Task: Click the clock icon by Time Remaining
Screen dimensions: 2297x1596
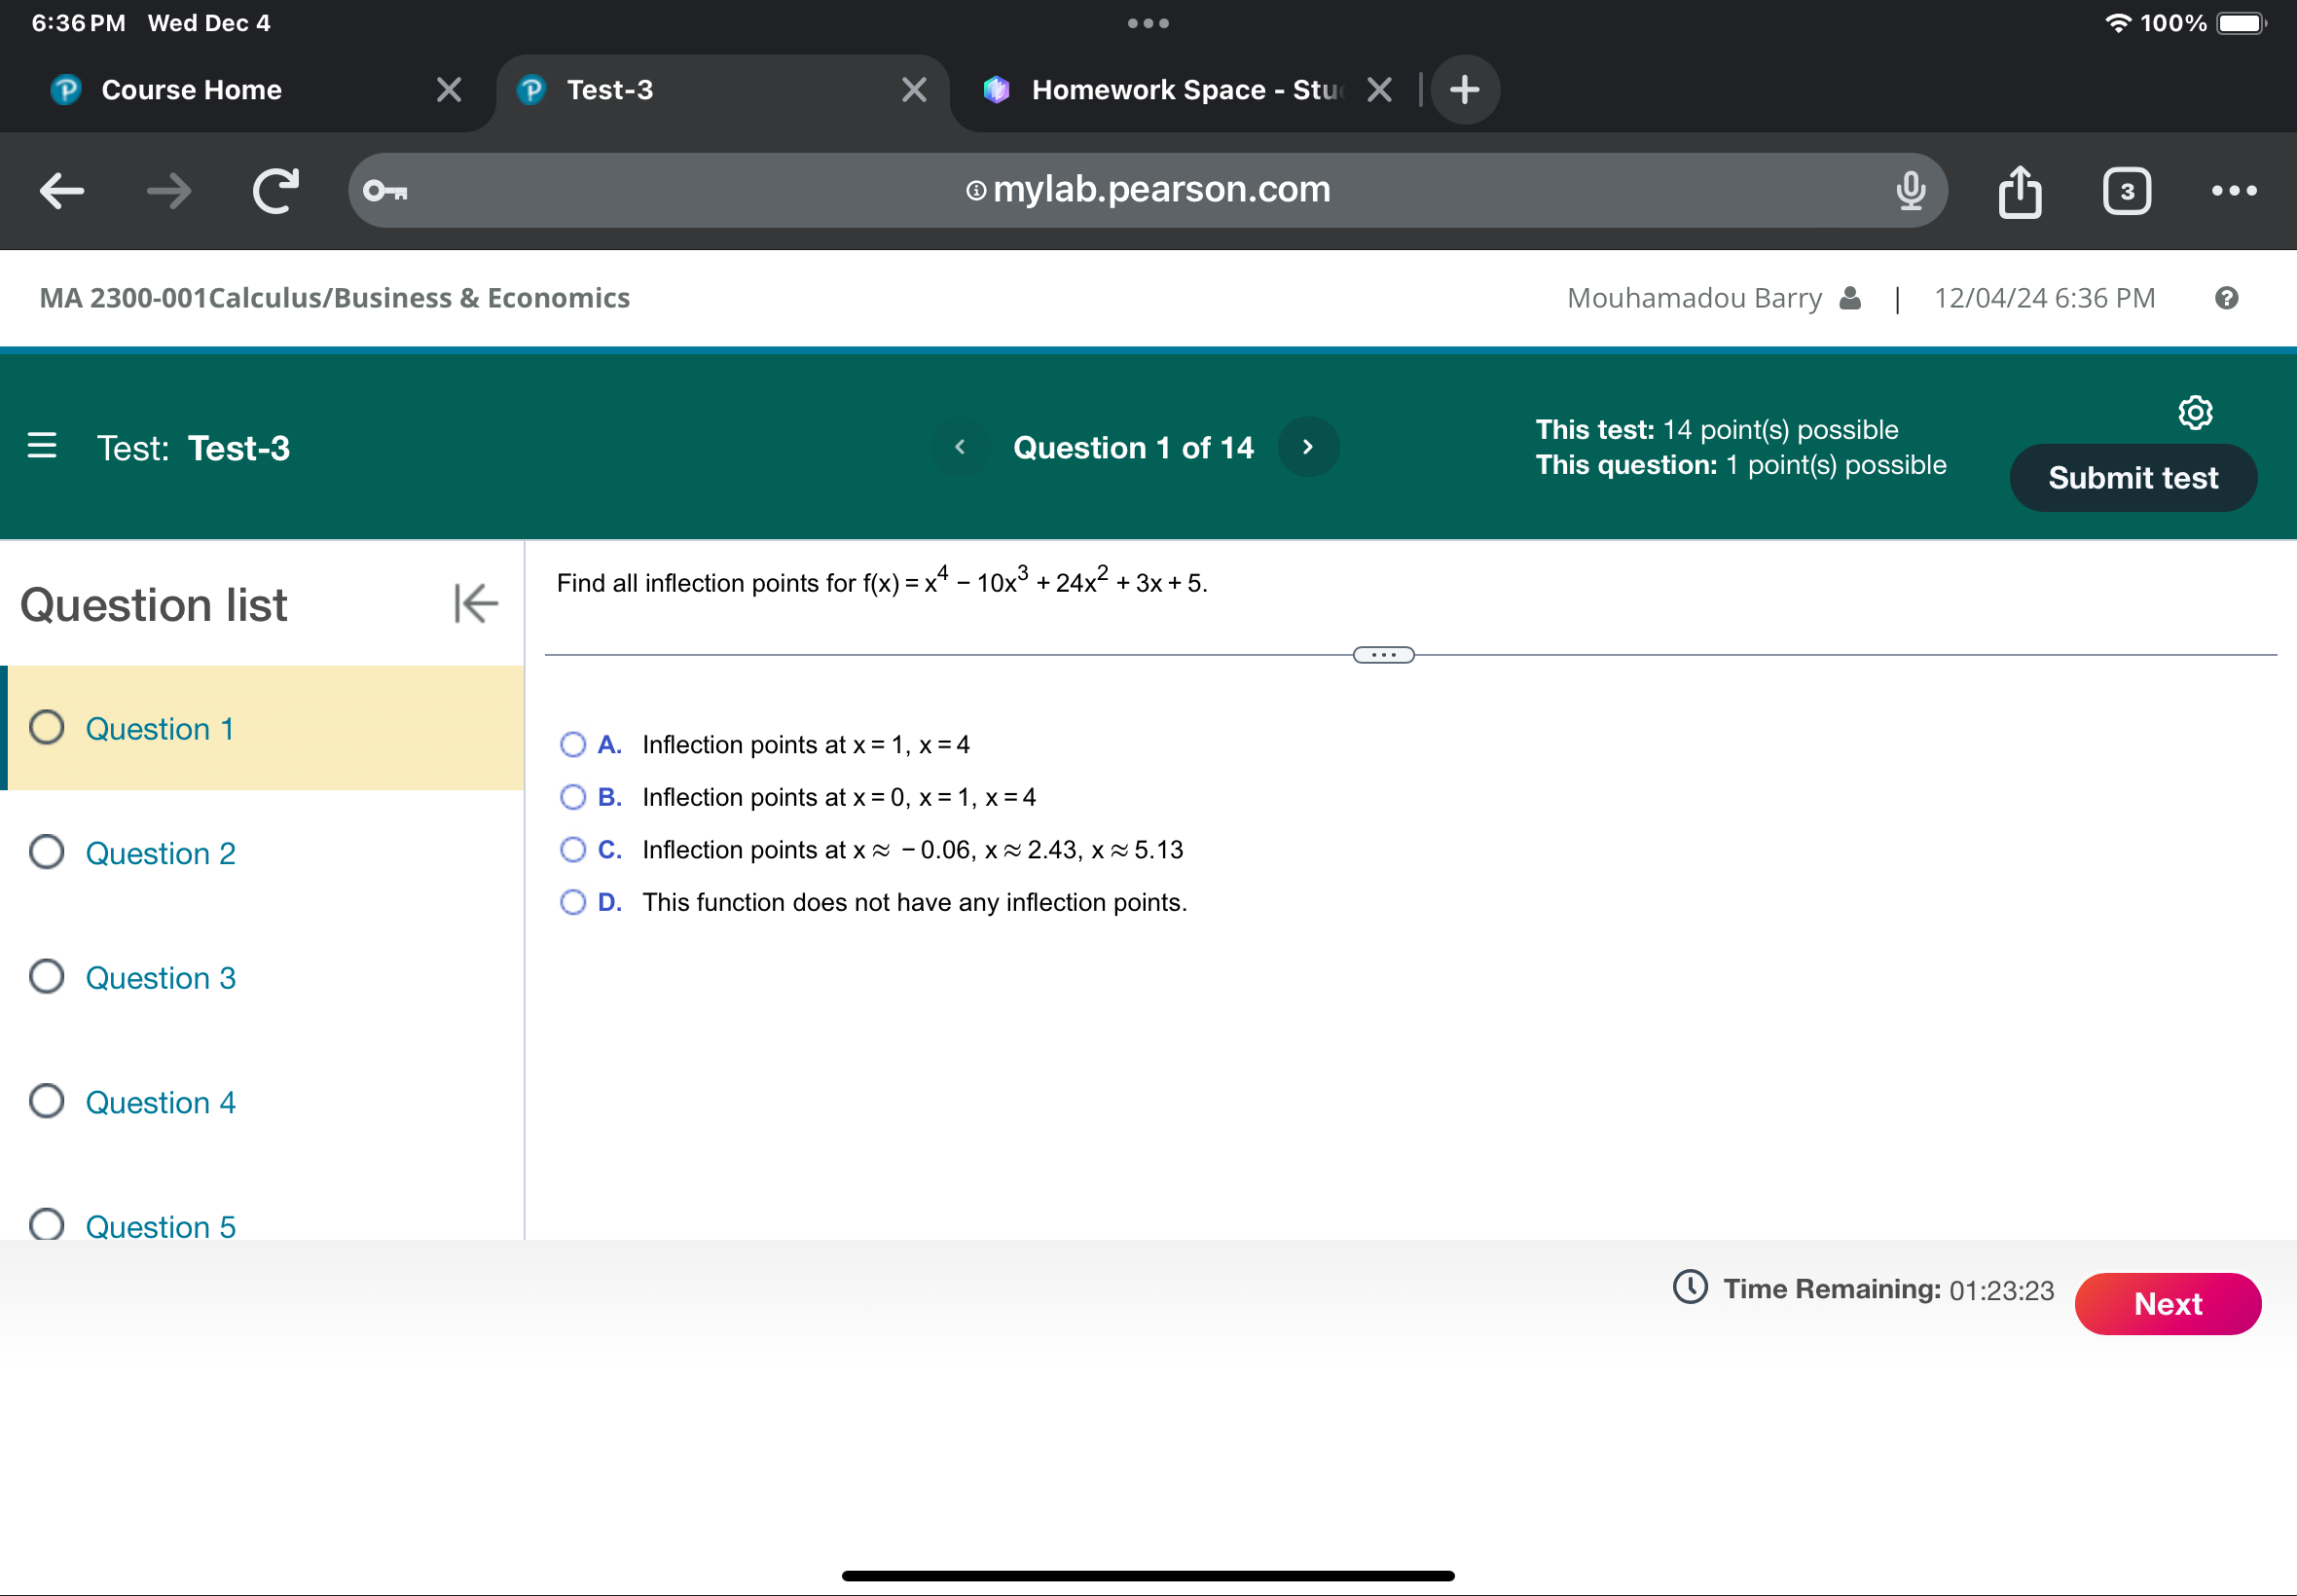Action: (x=1690, y=1287)
